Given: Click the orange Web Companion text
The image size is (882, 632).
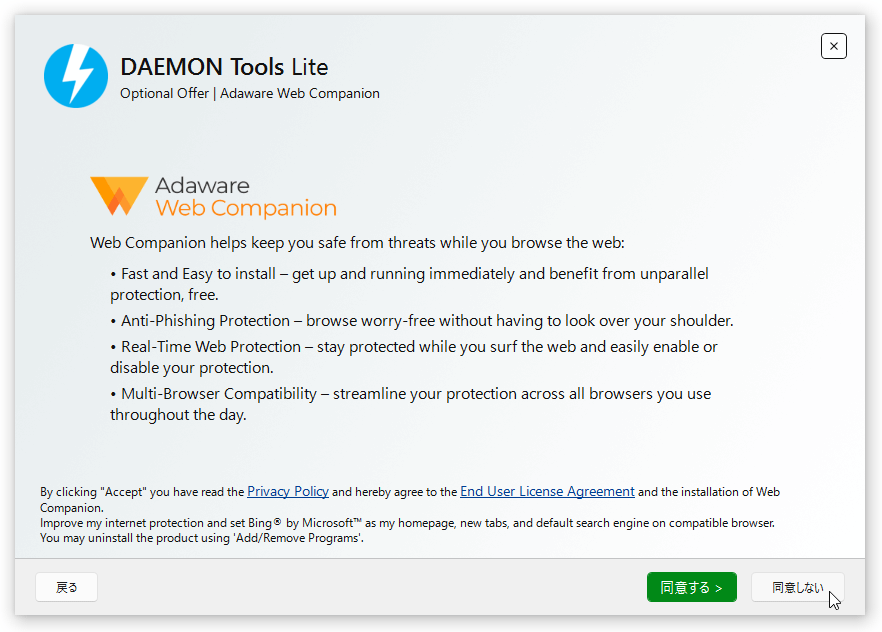Looking at the screenshot, I should click(x=246, y=209).
